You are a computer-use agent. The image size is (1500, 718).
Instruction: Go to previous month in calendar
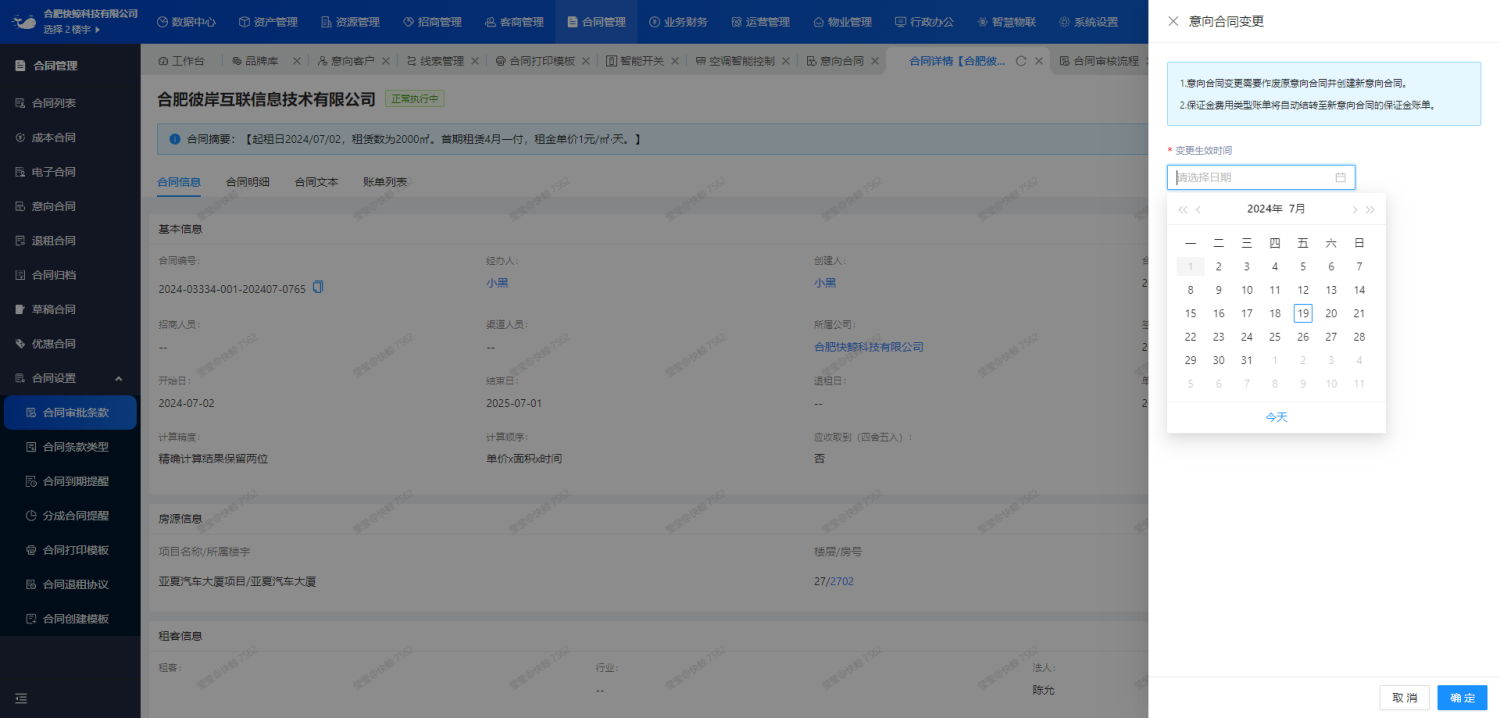(1199, 210)
